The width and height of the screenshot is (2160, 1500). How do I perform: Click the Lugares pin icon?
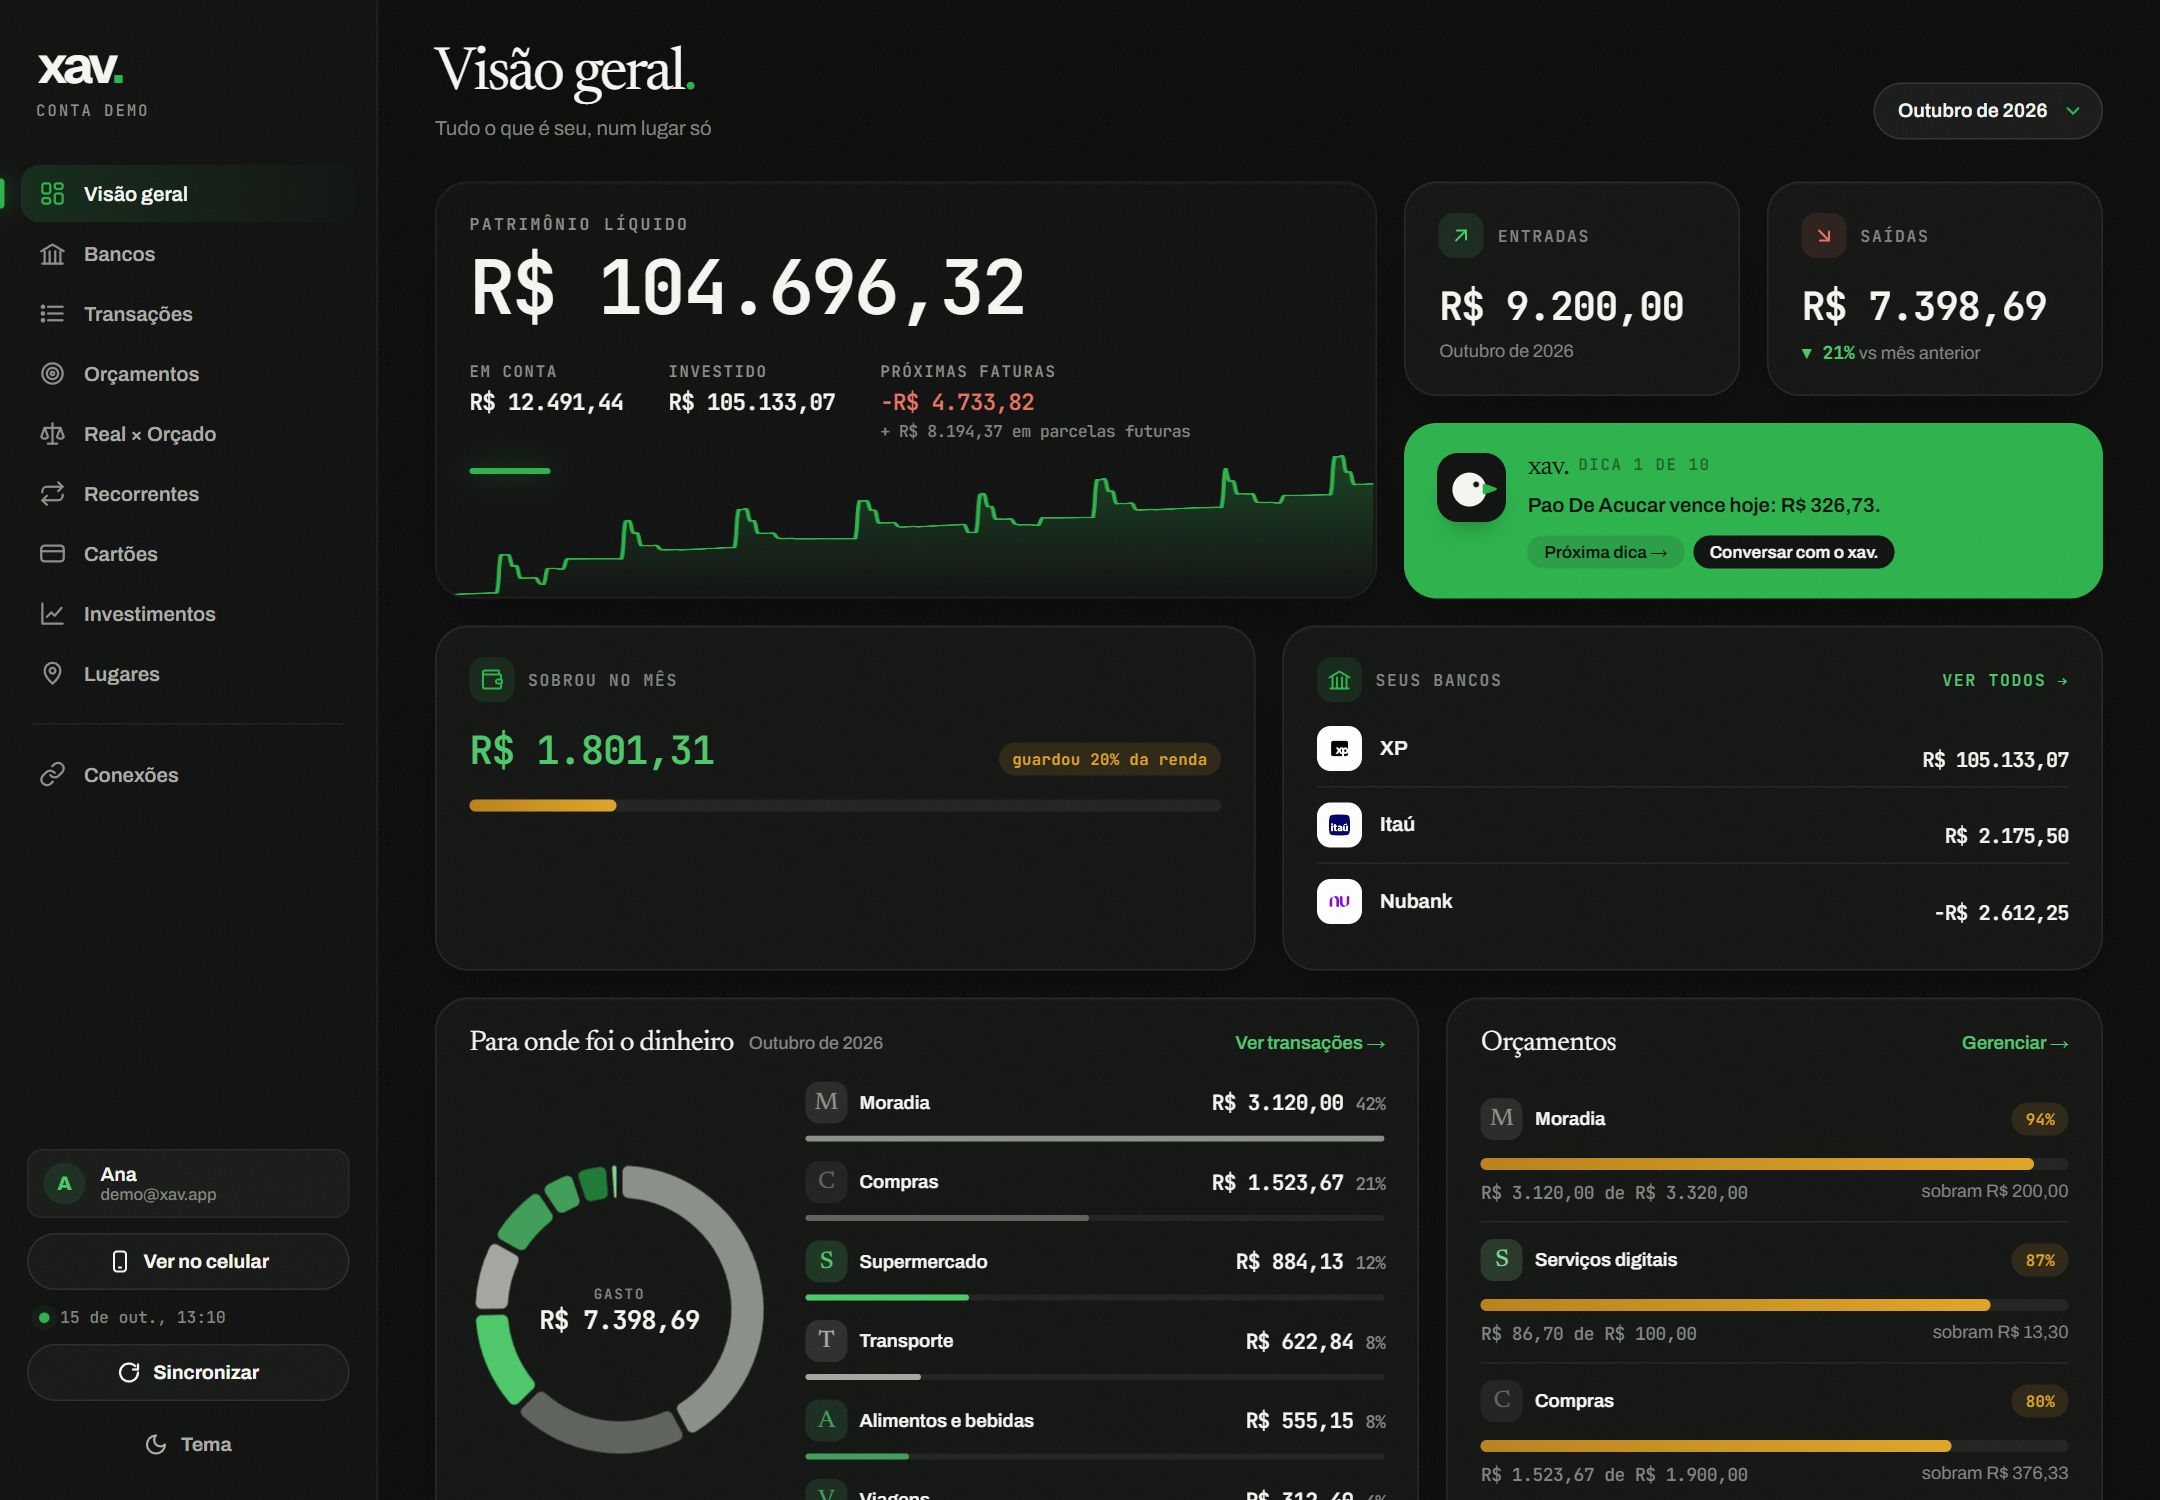52,674
